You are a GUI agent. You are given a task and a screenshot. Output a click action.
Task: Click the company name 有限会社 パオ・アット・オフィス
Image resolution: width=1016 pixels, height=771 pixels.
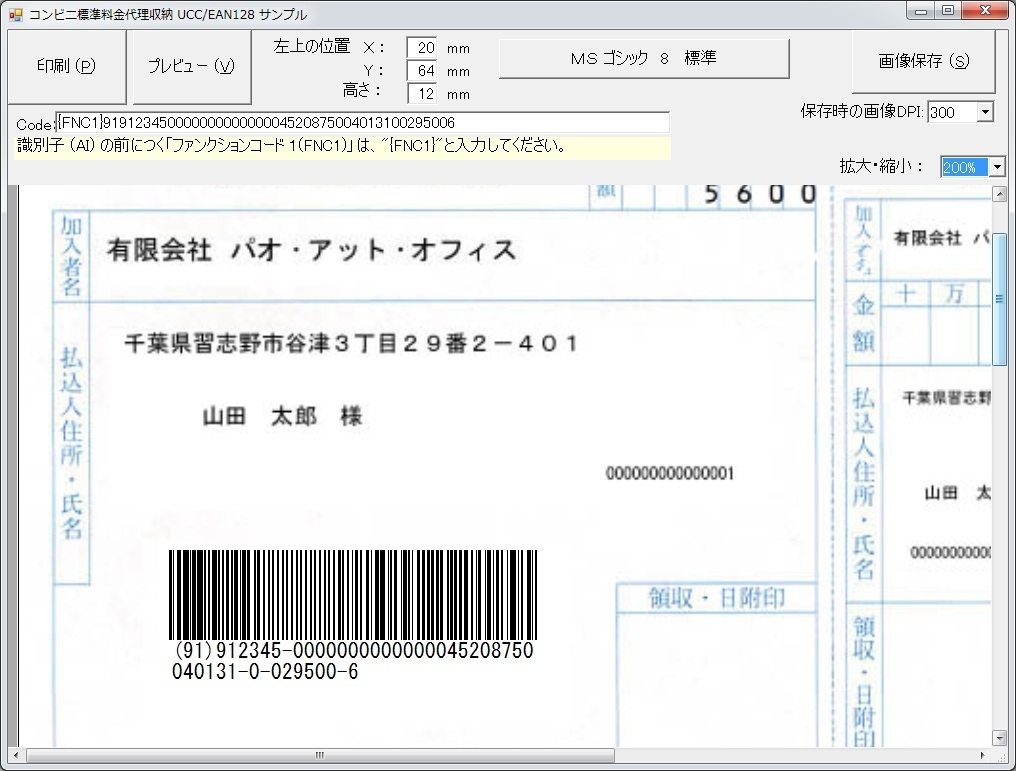(x=312, y=250)
